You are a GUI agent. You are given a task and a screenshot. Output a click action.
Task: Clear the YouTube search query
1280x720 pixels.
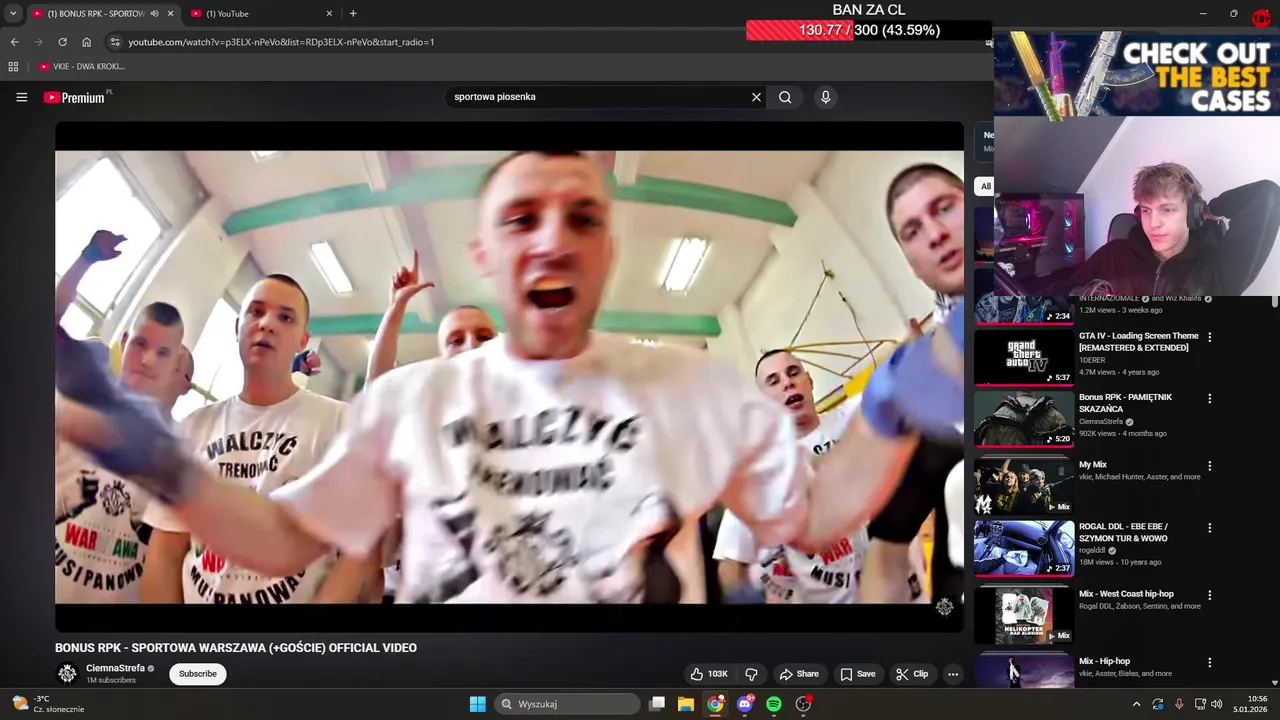pyautogui.click(x=756, y=97)
